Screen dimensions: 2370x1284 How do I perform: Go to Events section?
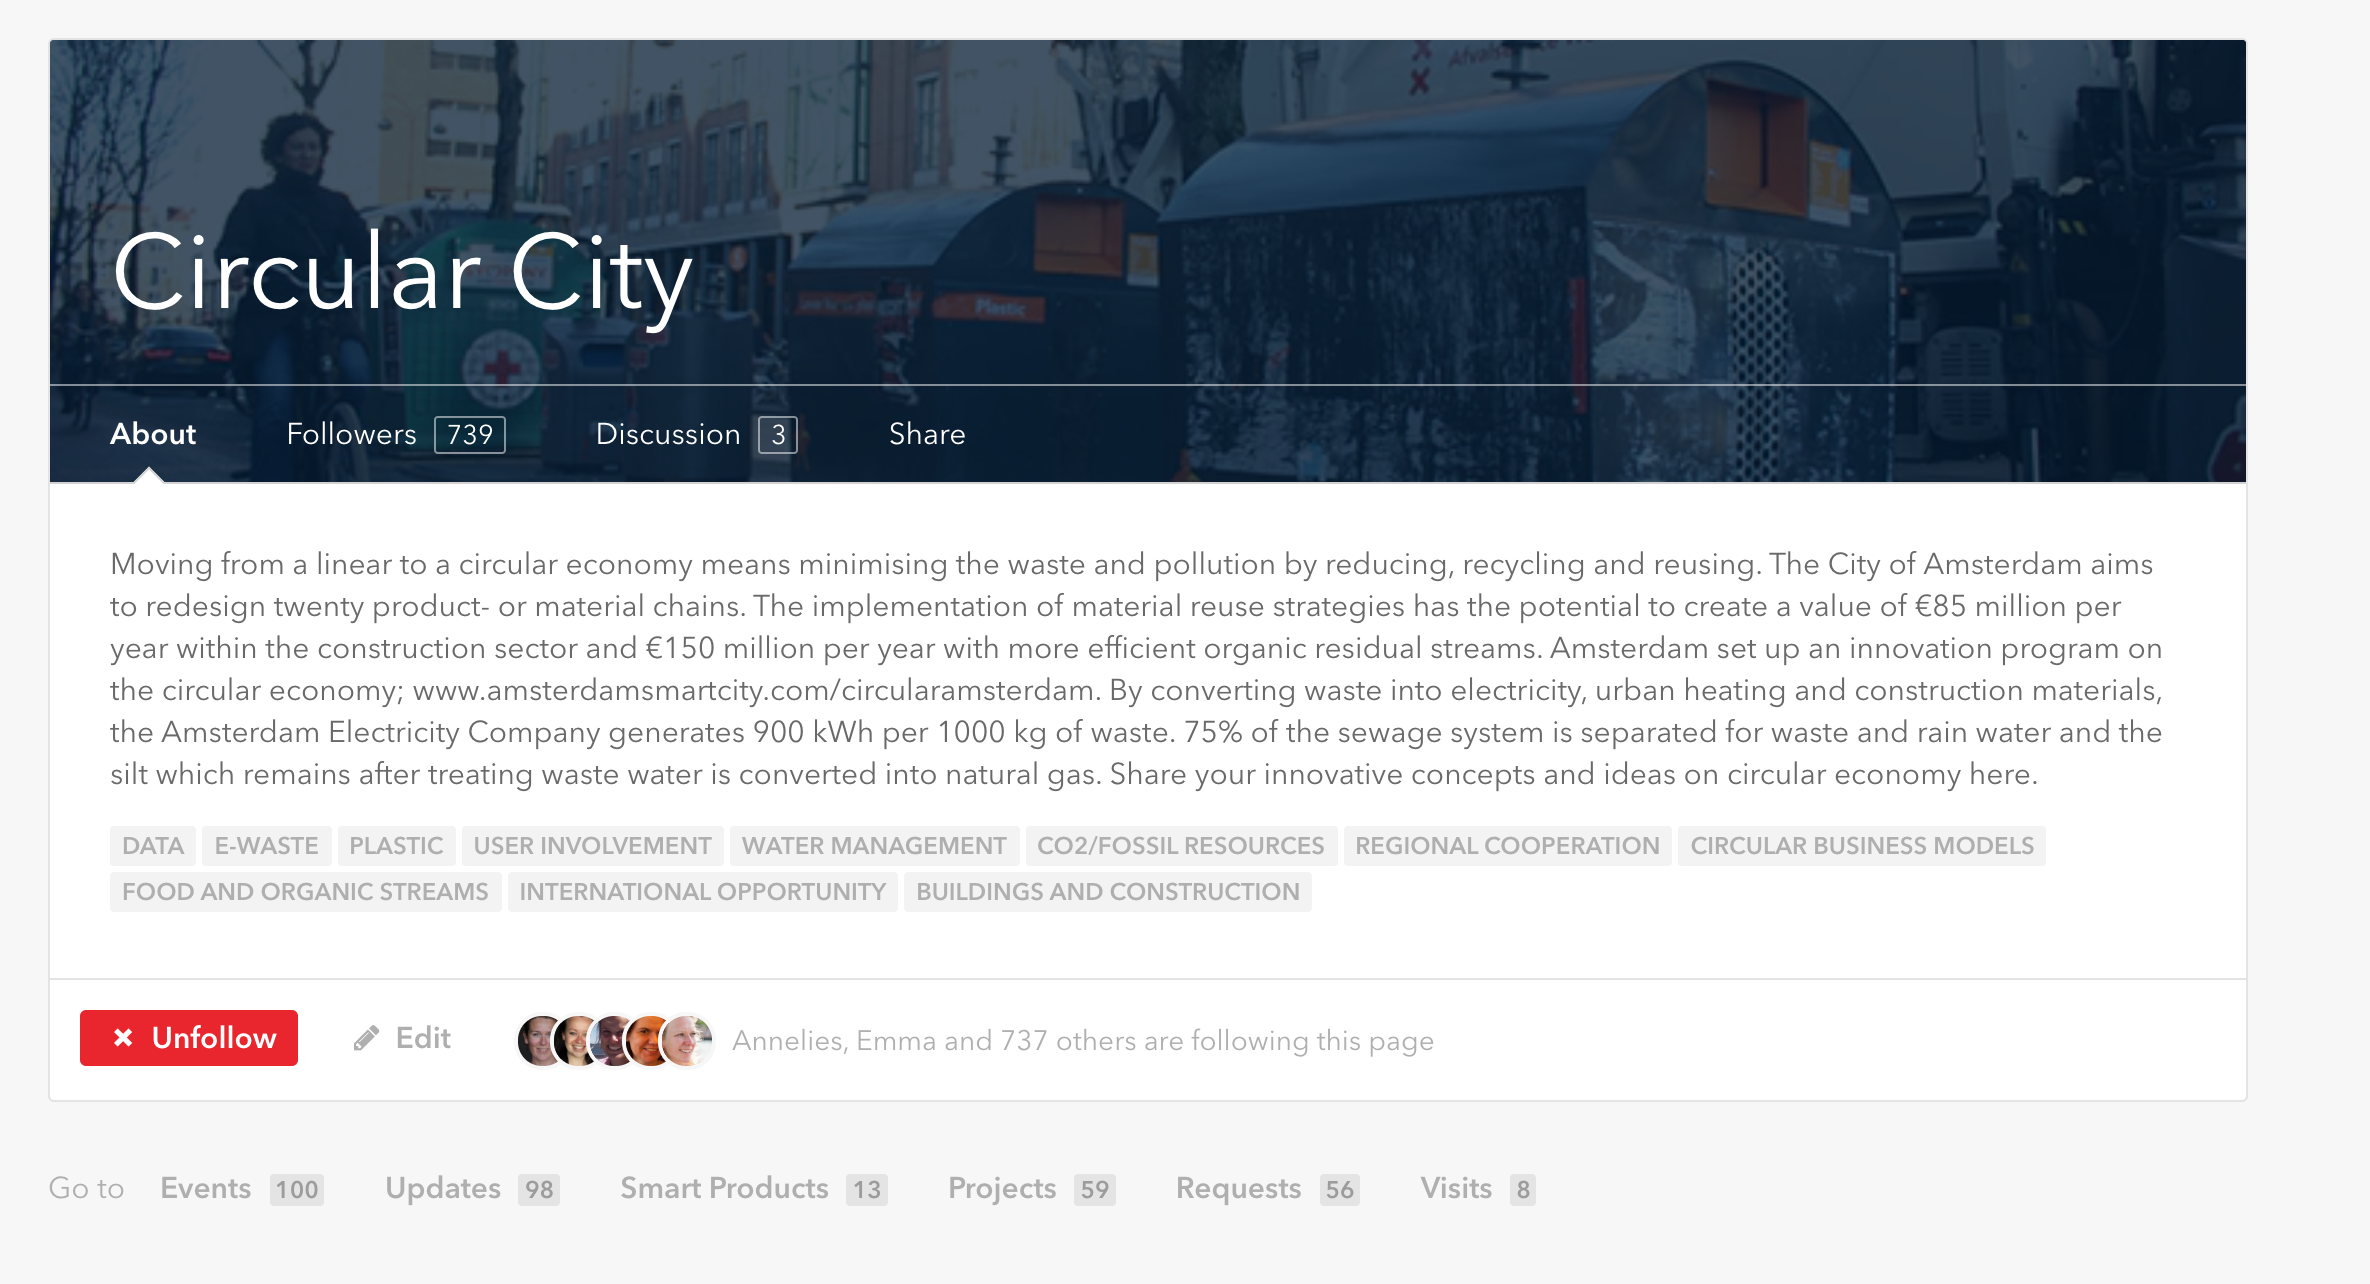tap(241, 1189)
